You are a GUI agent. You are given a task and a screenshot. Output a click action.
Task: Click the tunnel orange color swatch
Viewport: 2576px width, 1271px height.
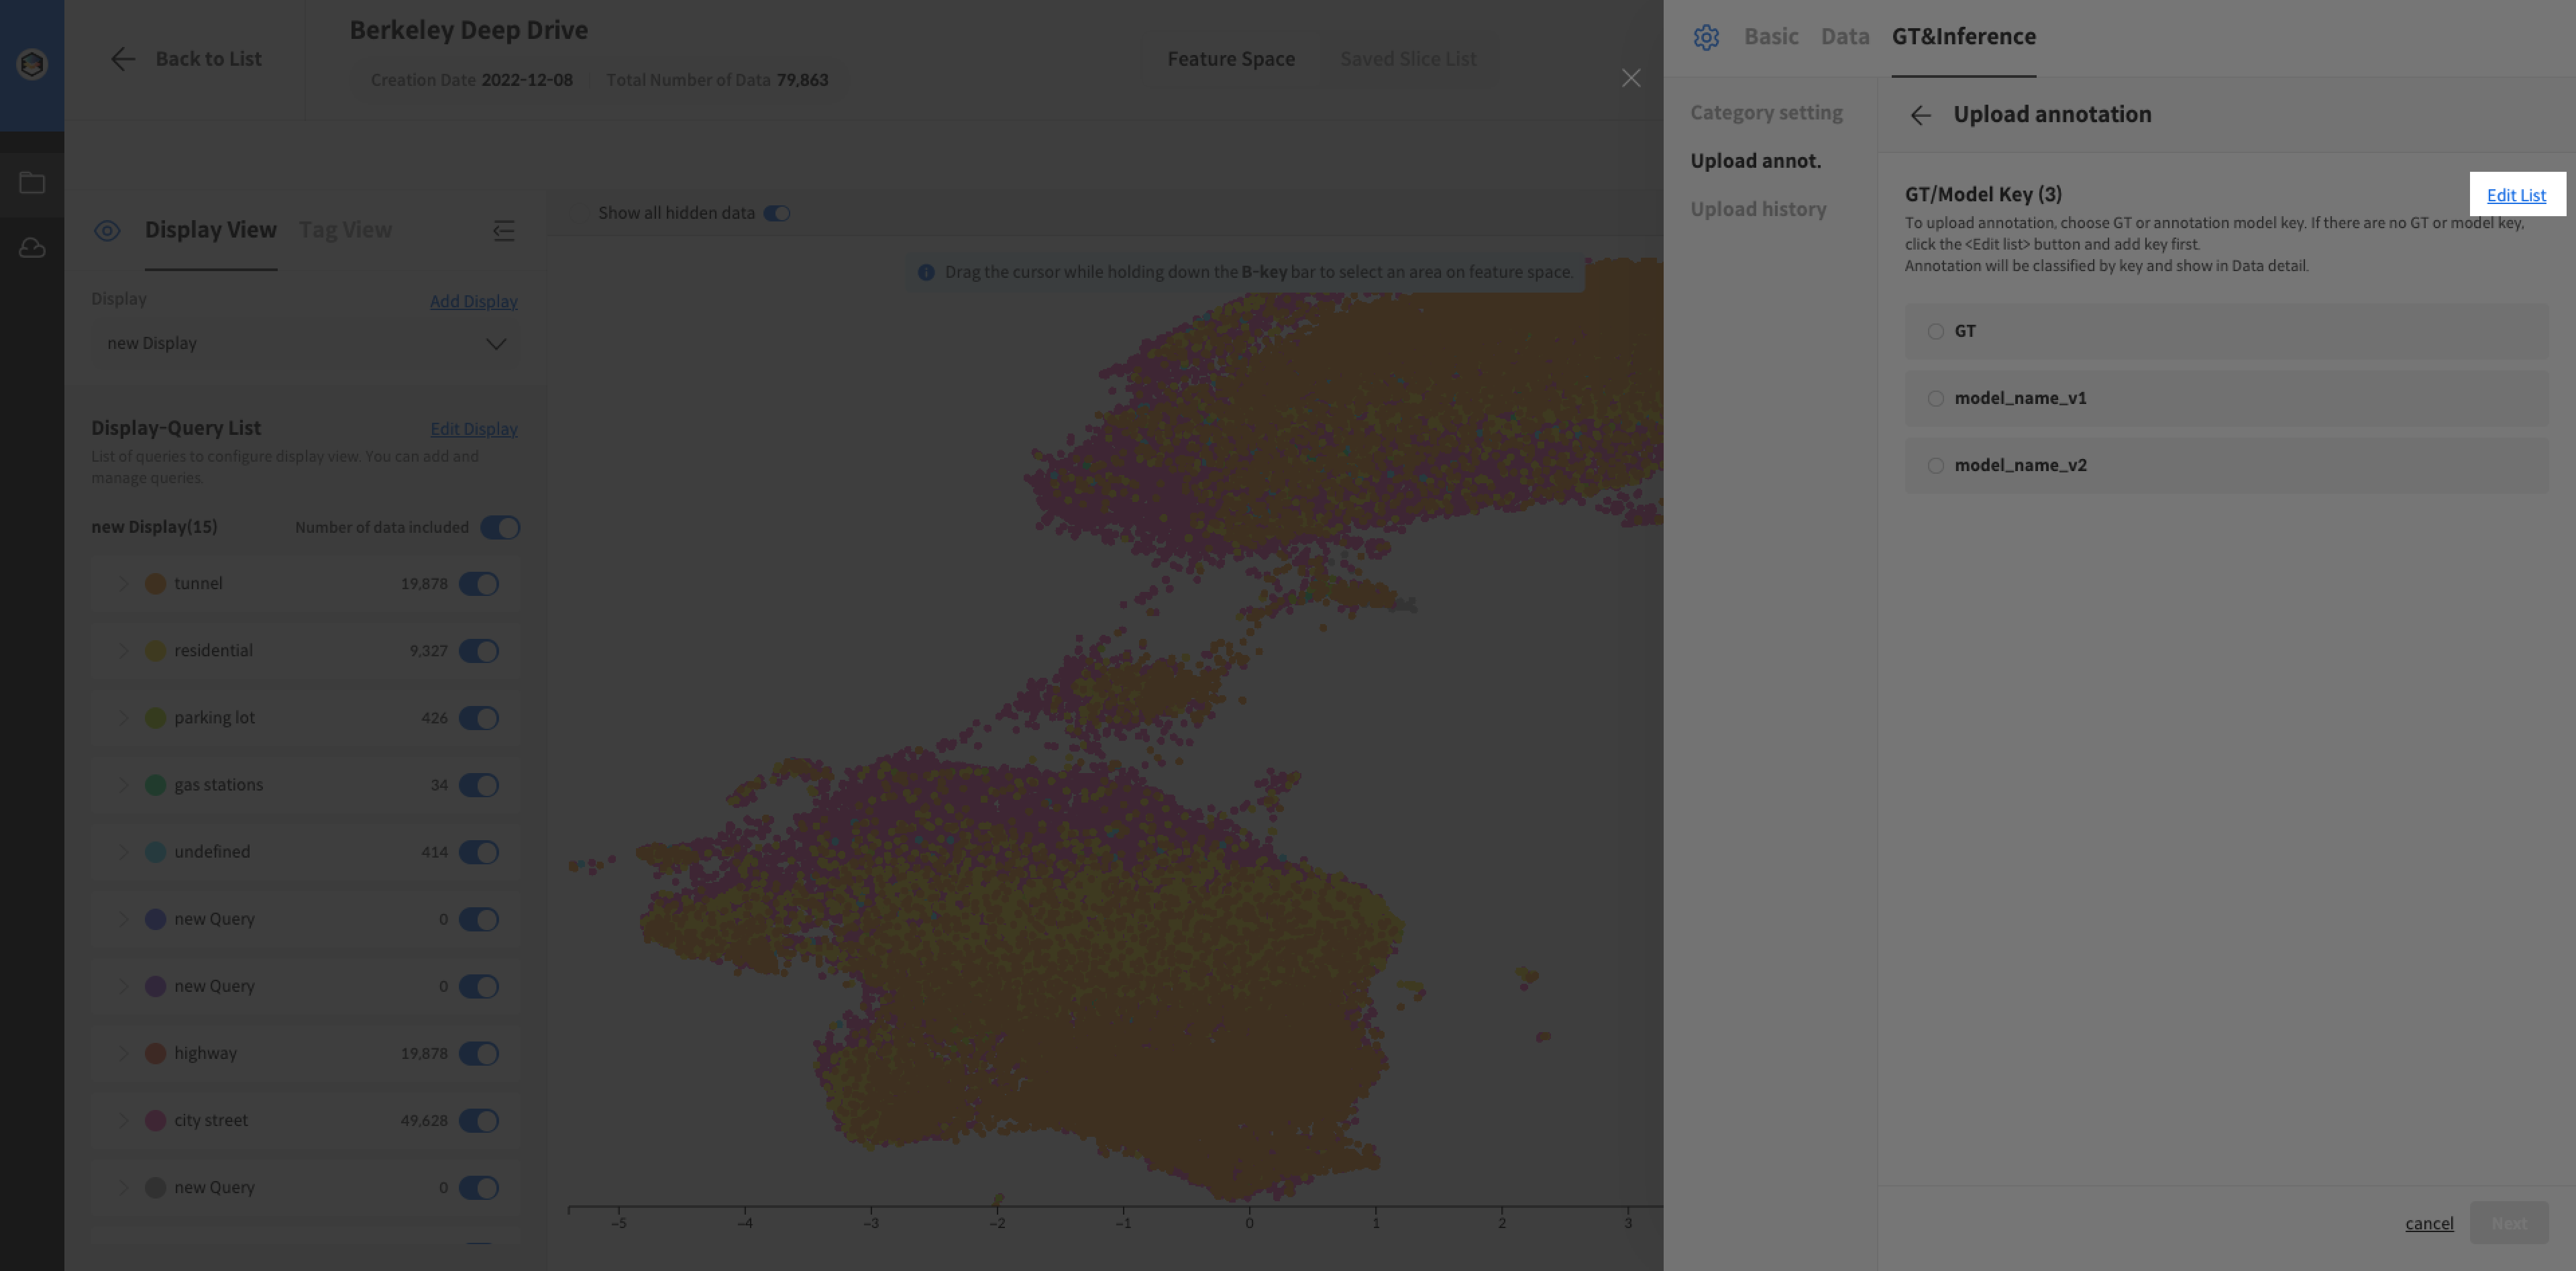click(x=155, y=584)
